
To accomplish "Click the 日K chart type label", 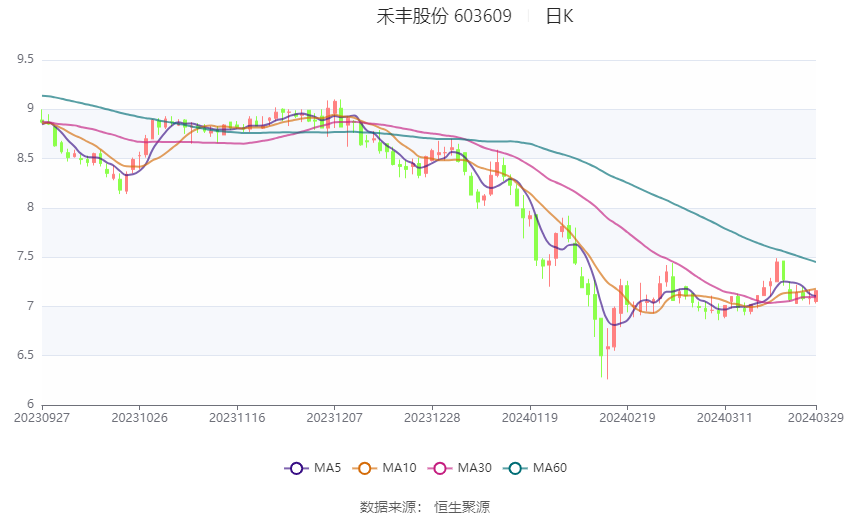I will tap(559, 16).
